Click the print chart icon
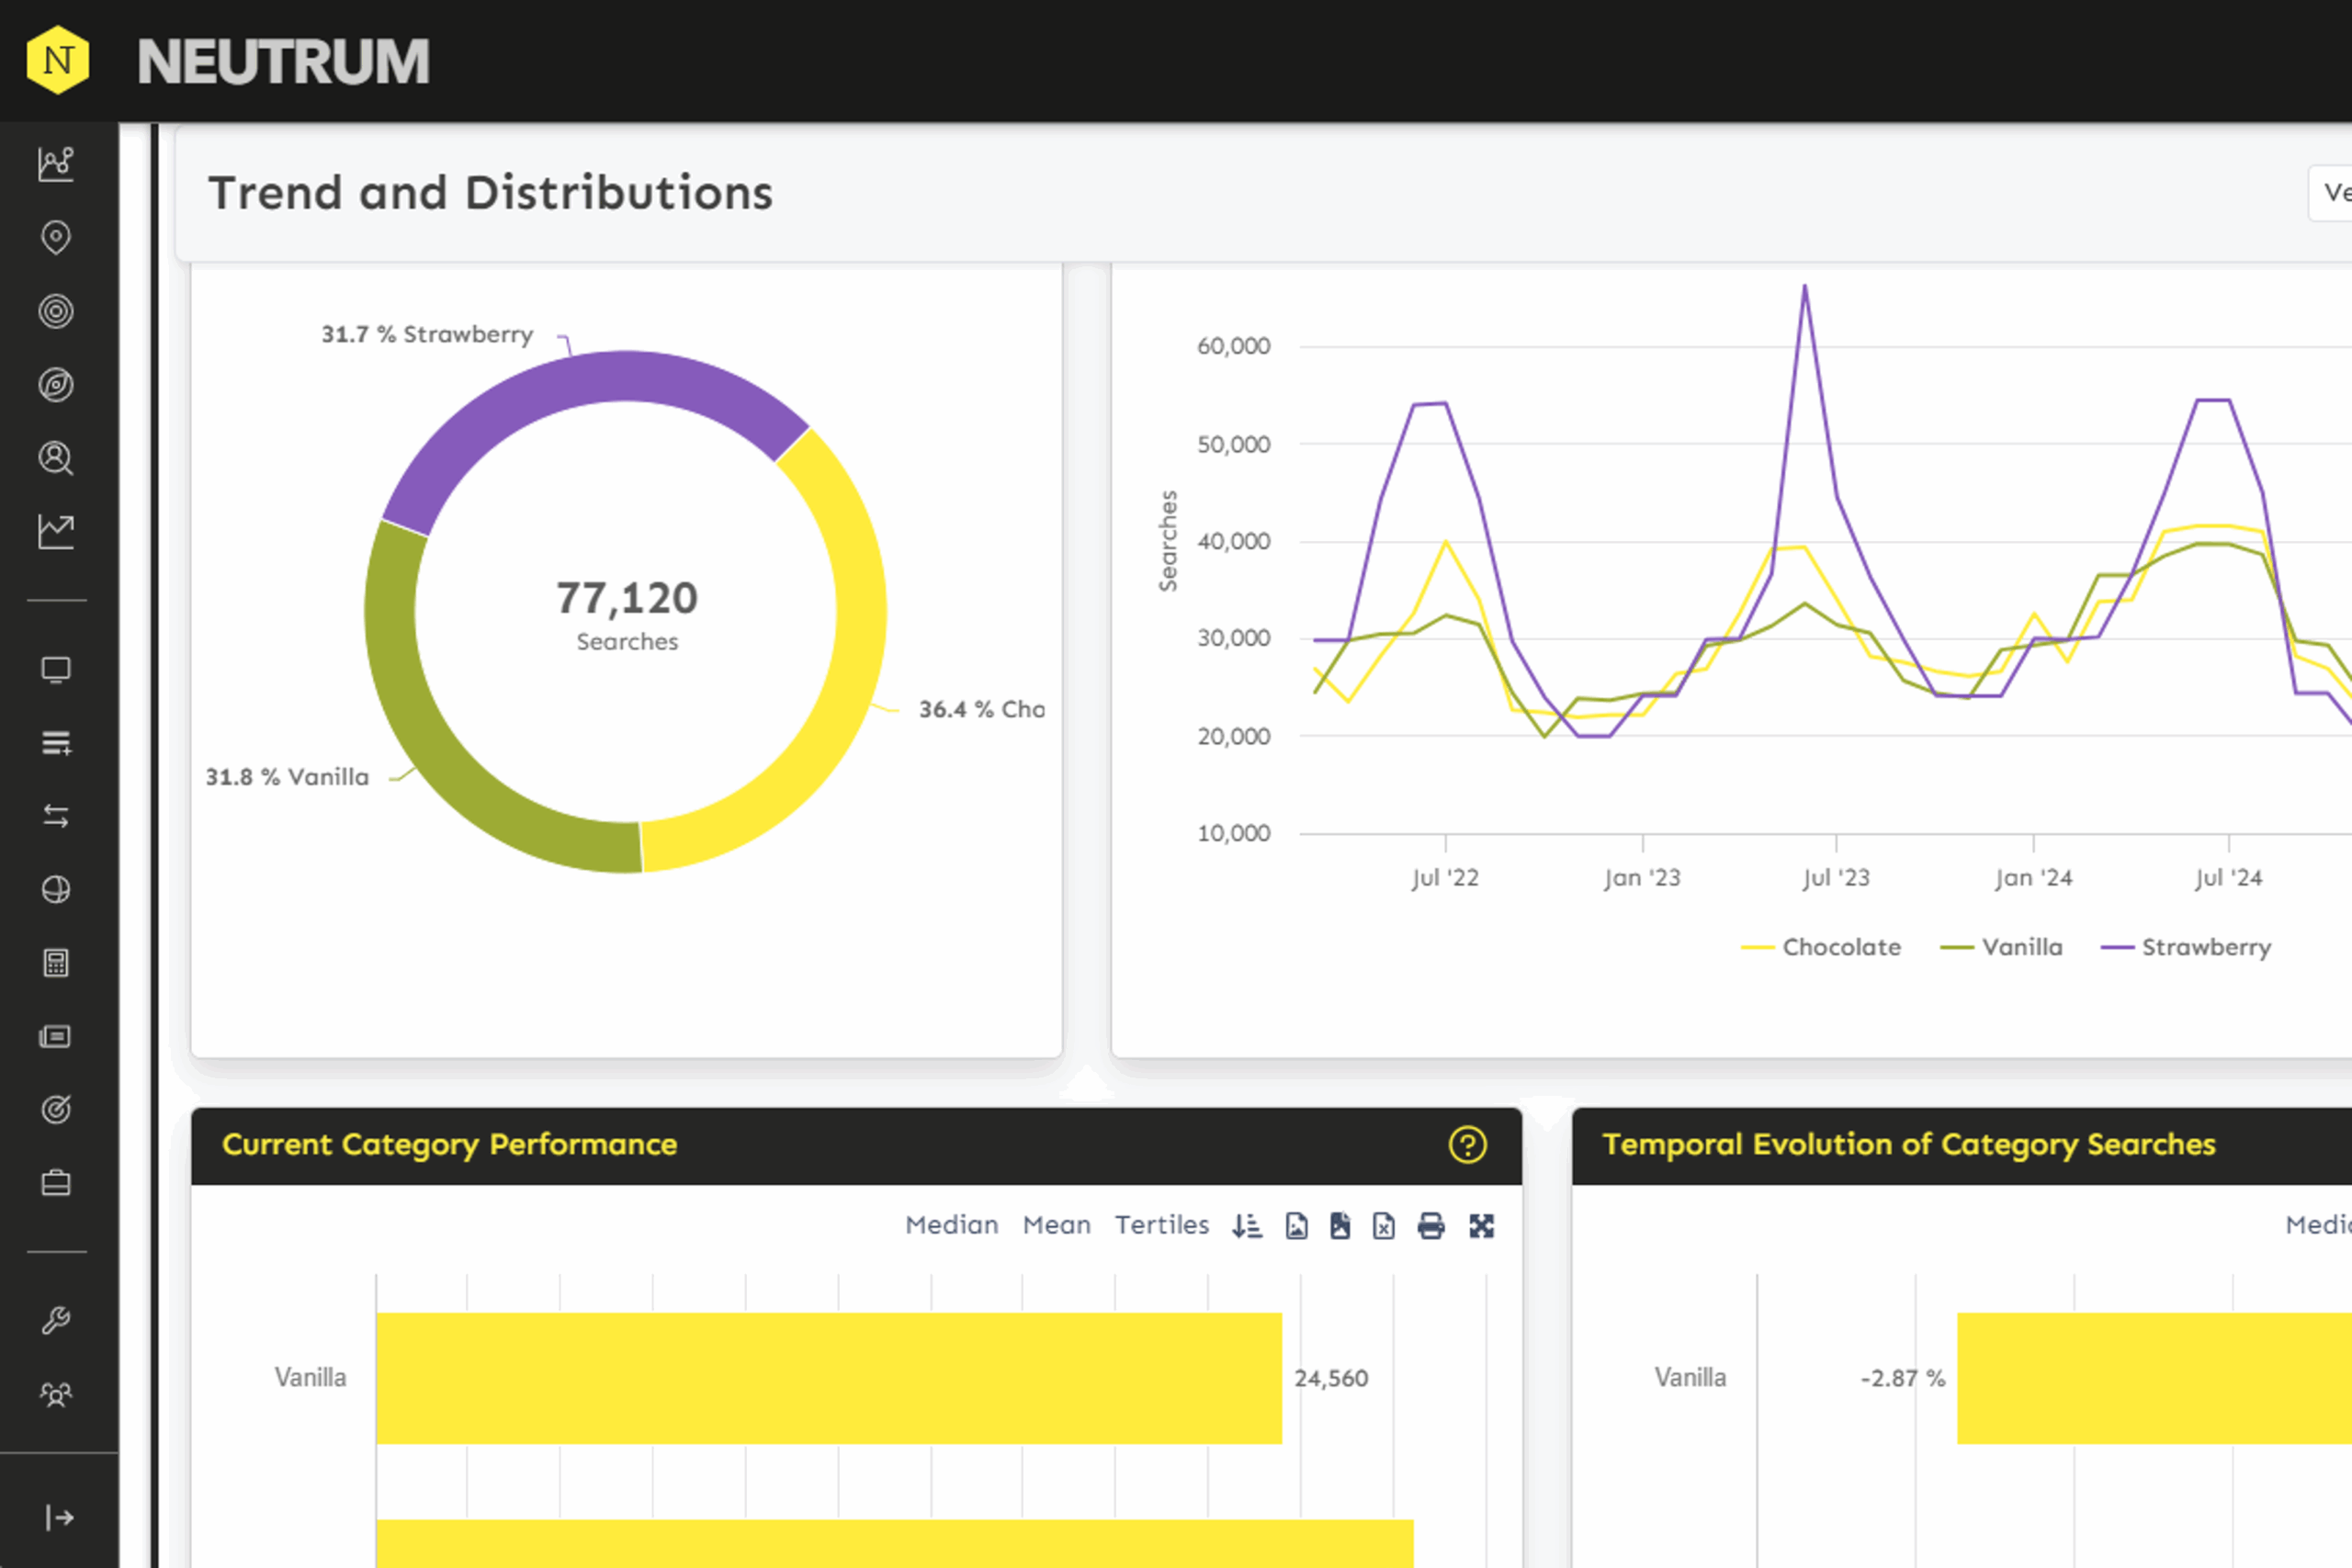The height and width of the screenshot is (1568, 2352). [1431, 1226]
